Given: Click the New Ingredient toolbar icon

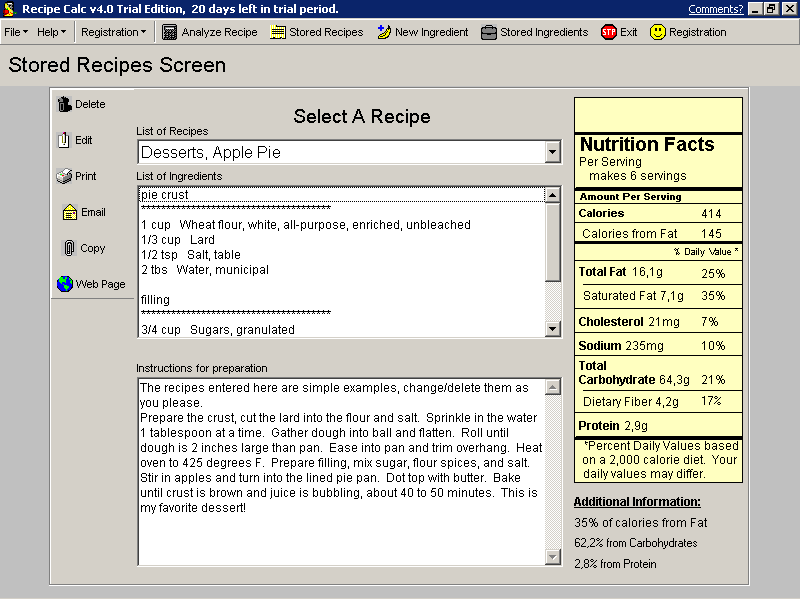Looking at the screenshot, I should [x=384, y=32].
